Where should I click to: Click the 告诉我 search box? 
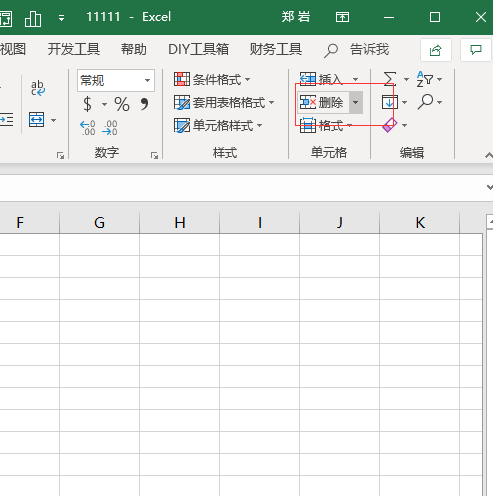356,50
